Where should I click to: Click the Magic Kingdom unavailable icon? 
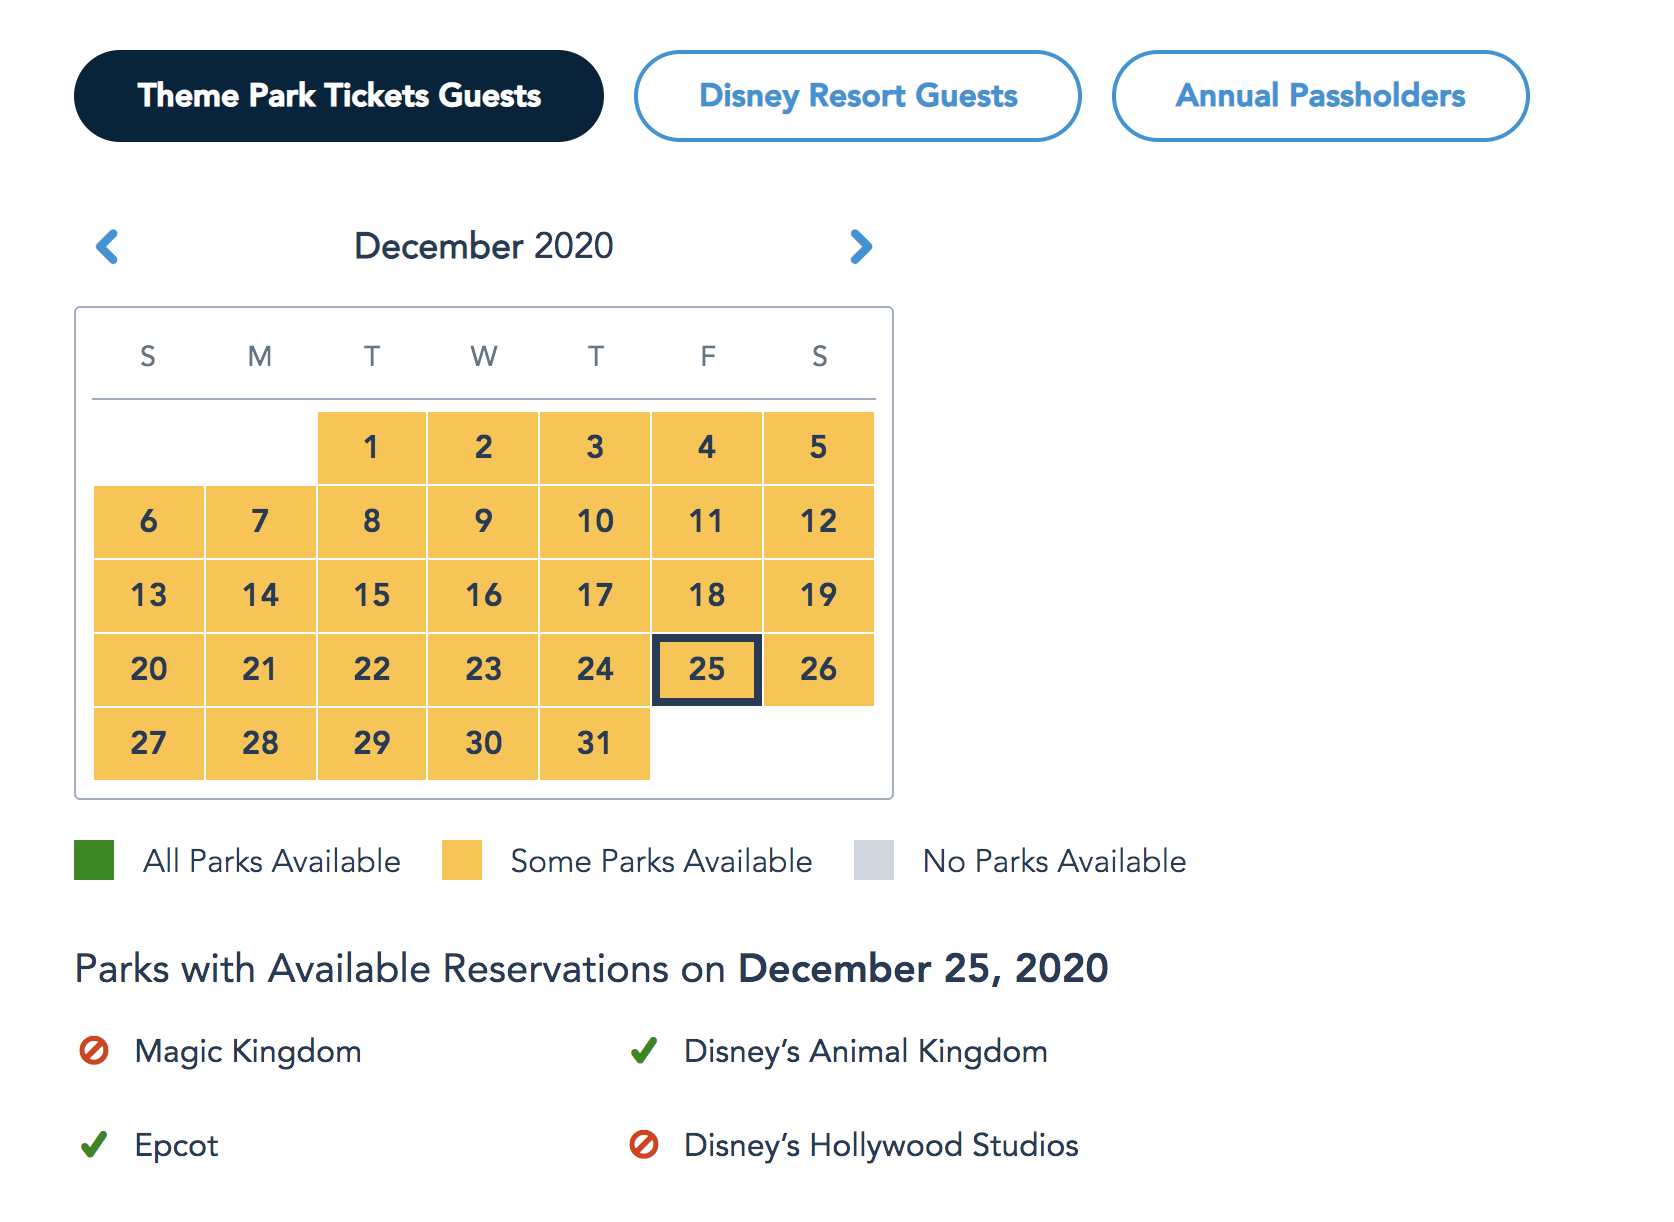(94, 1051)
